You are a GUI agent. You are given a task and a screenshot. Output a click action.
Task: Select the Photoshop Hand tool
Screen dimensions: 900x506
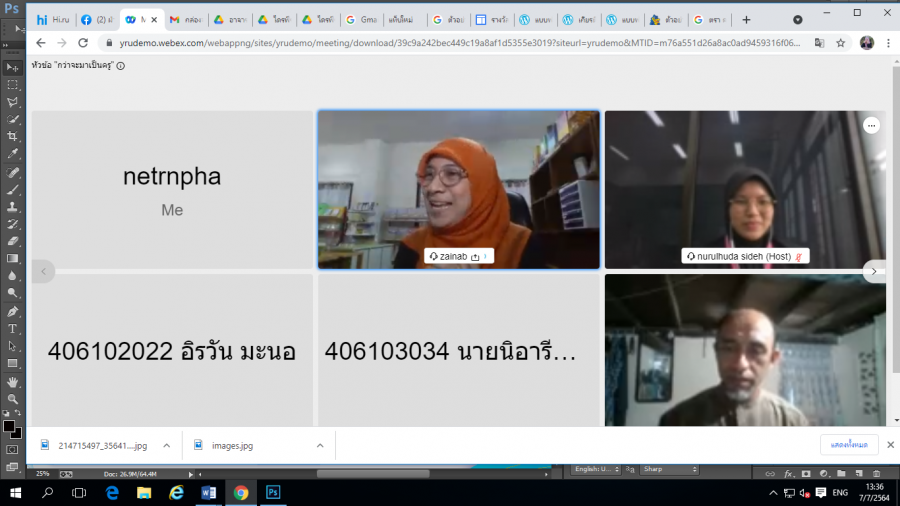coord(13,381)
